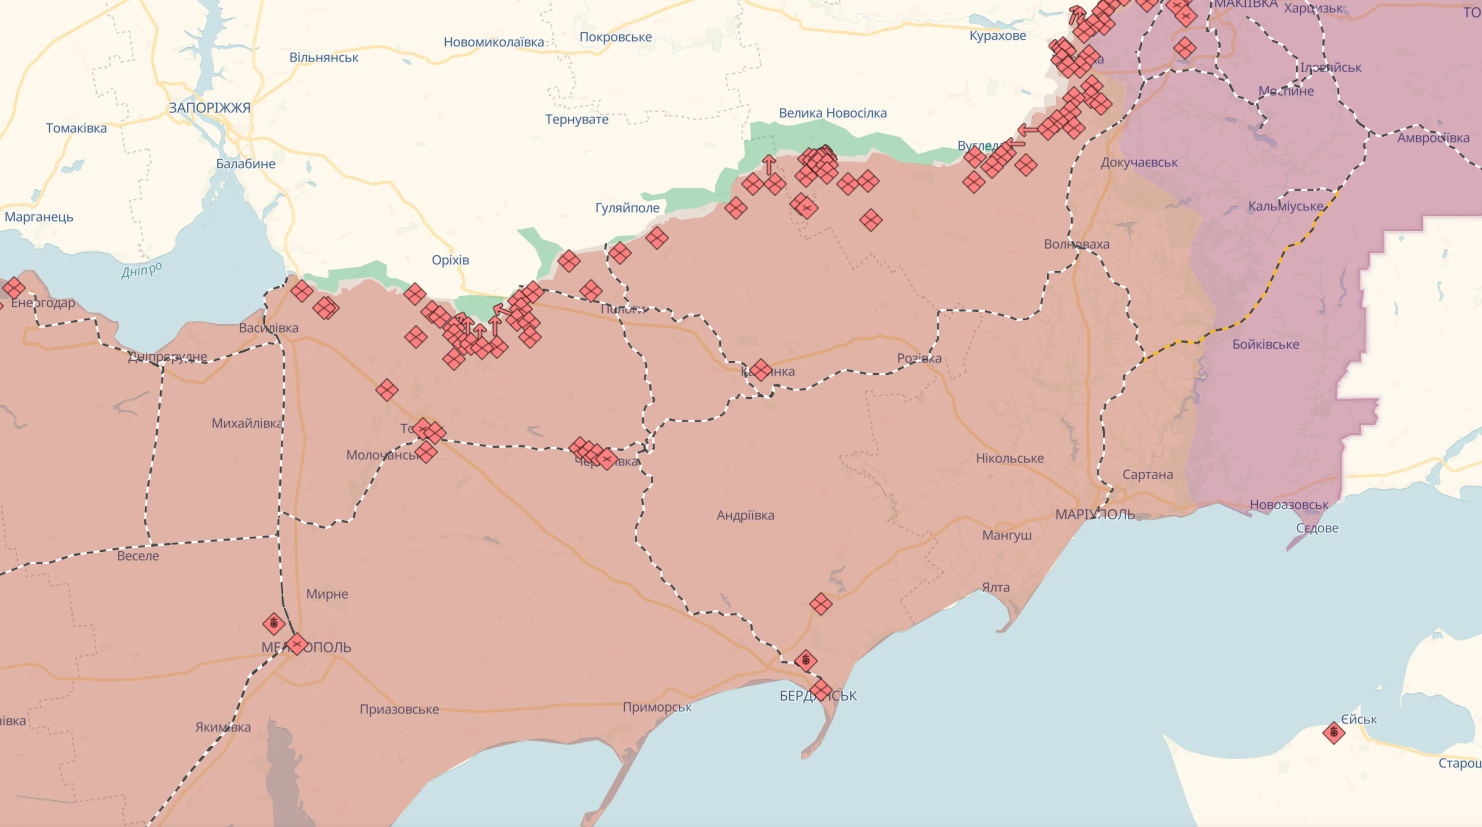Select the headquarters marker northwest of Мелітополь
Viewport: 1482px width, 827px height.
click(274, 624)
